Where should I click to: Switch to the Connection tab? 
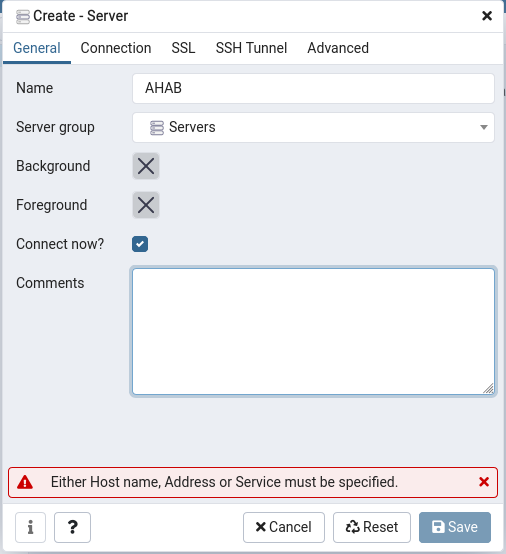[x=116, y=48]
